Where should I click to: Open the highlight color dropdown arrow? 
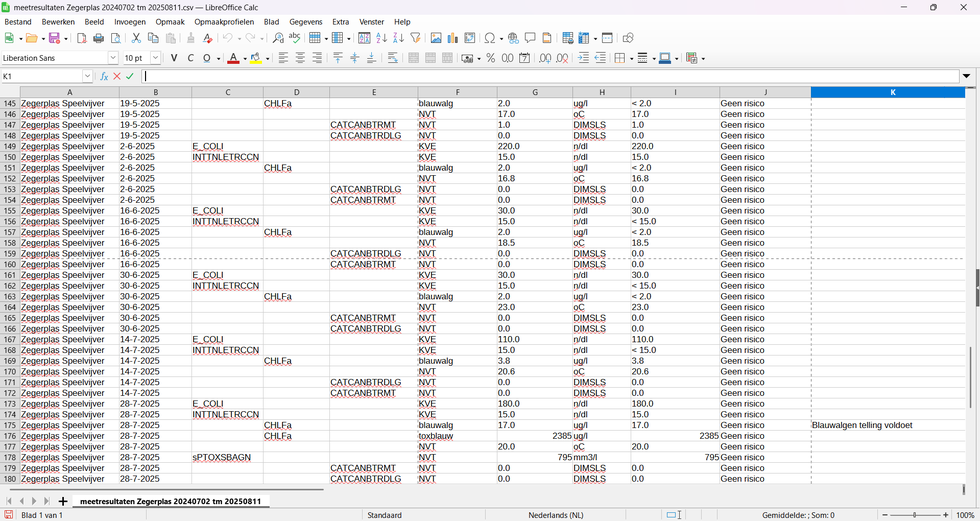(x=268, y=59)
